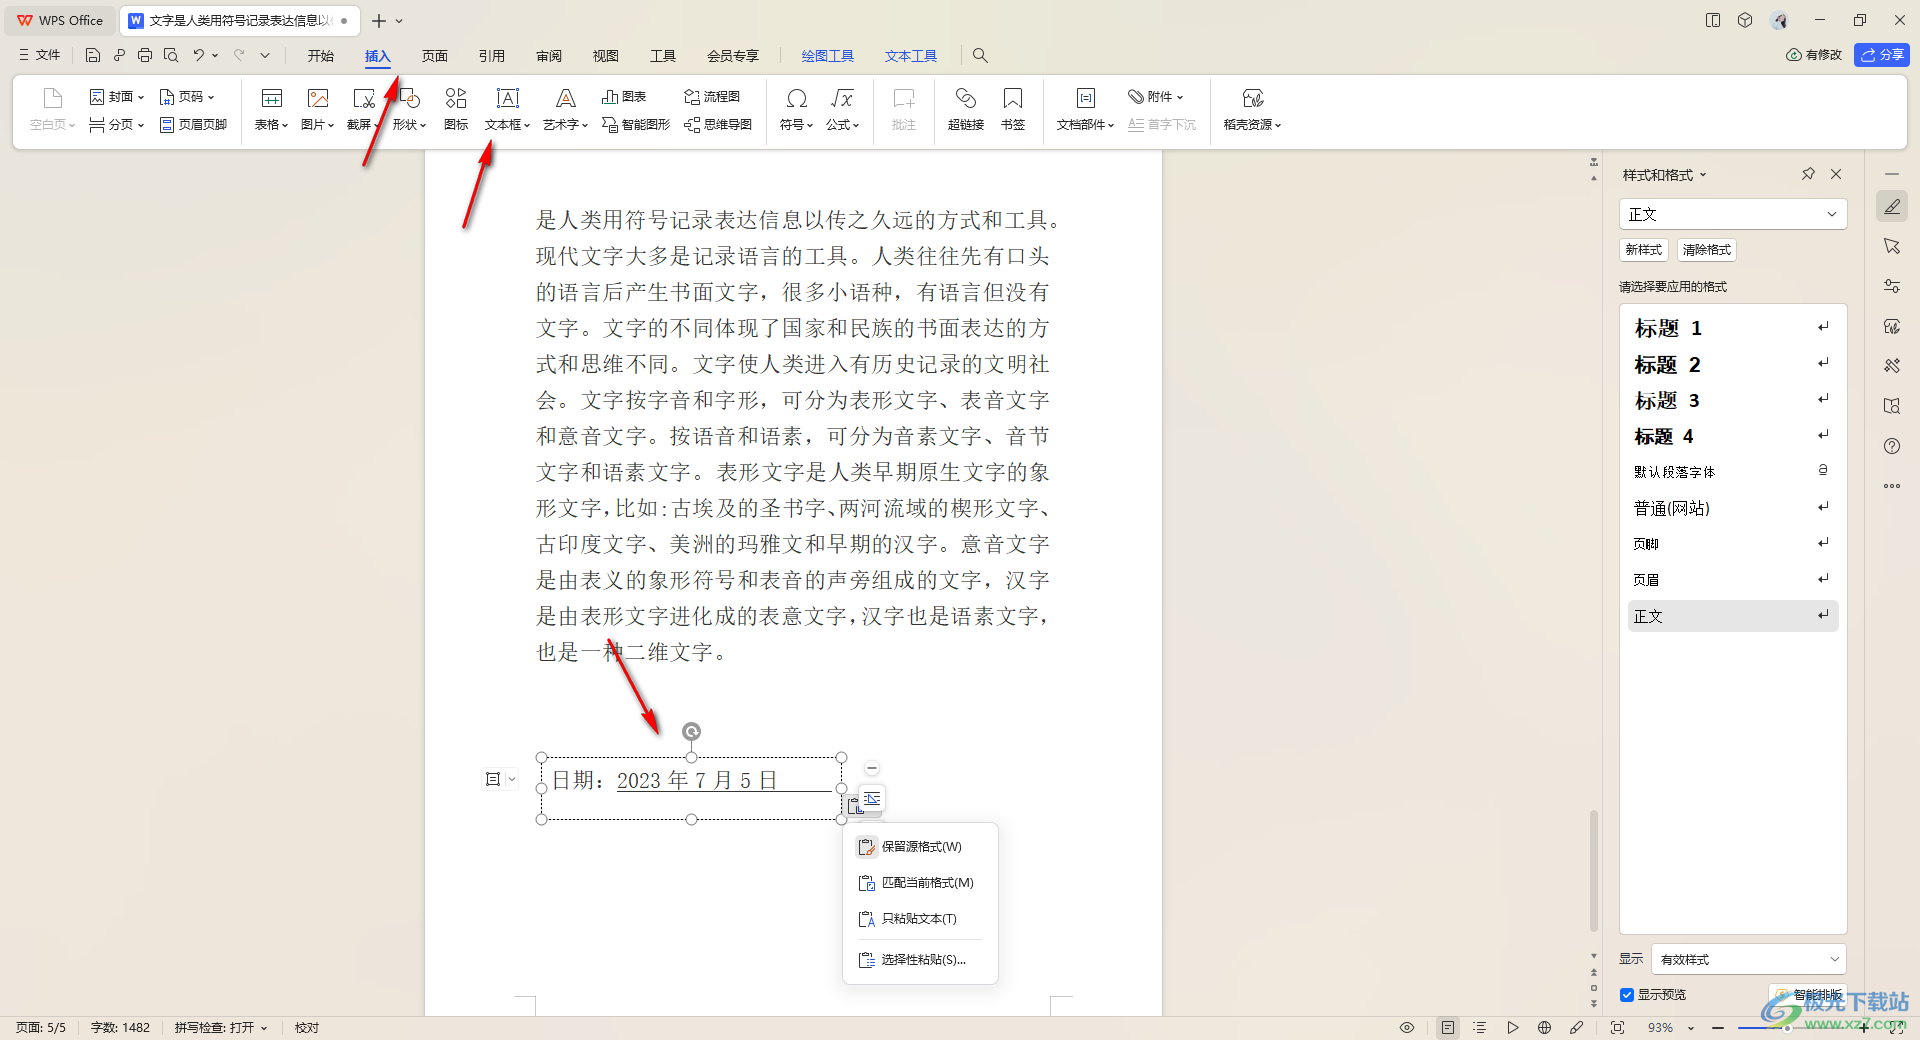Viewport: 1920px width, 1040px height.
Task: Click the 分享 share button
Action: coord(1882,55)
